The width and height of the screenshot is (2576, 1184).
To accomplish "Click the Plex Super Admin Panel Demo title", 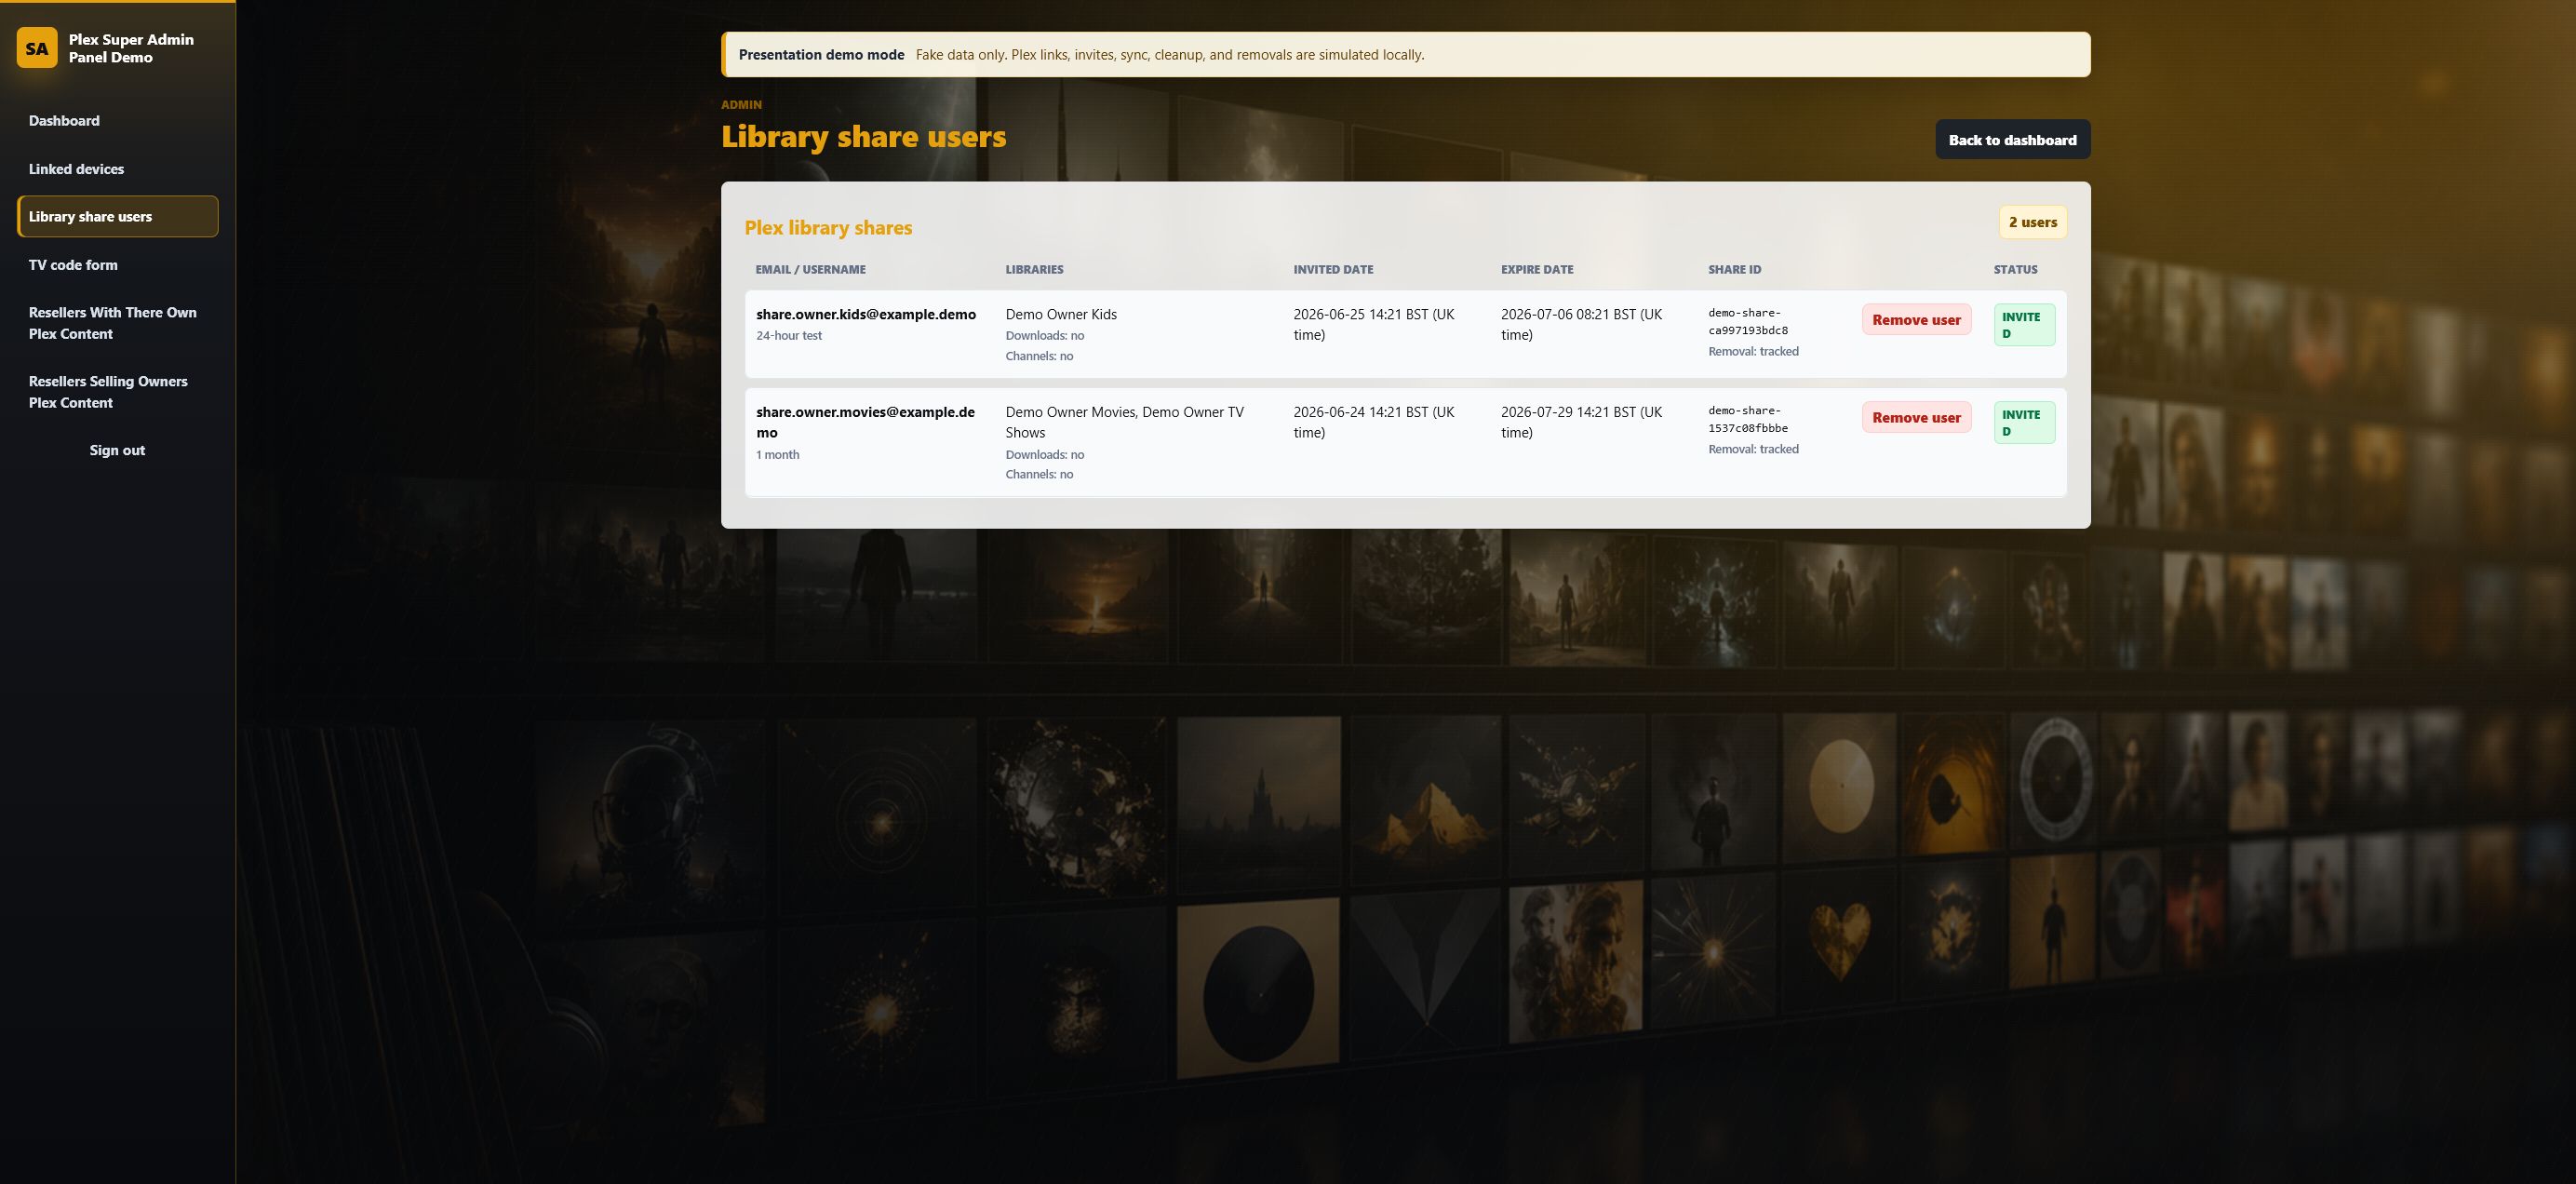I will pos(131,48).
